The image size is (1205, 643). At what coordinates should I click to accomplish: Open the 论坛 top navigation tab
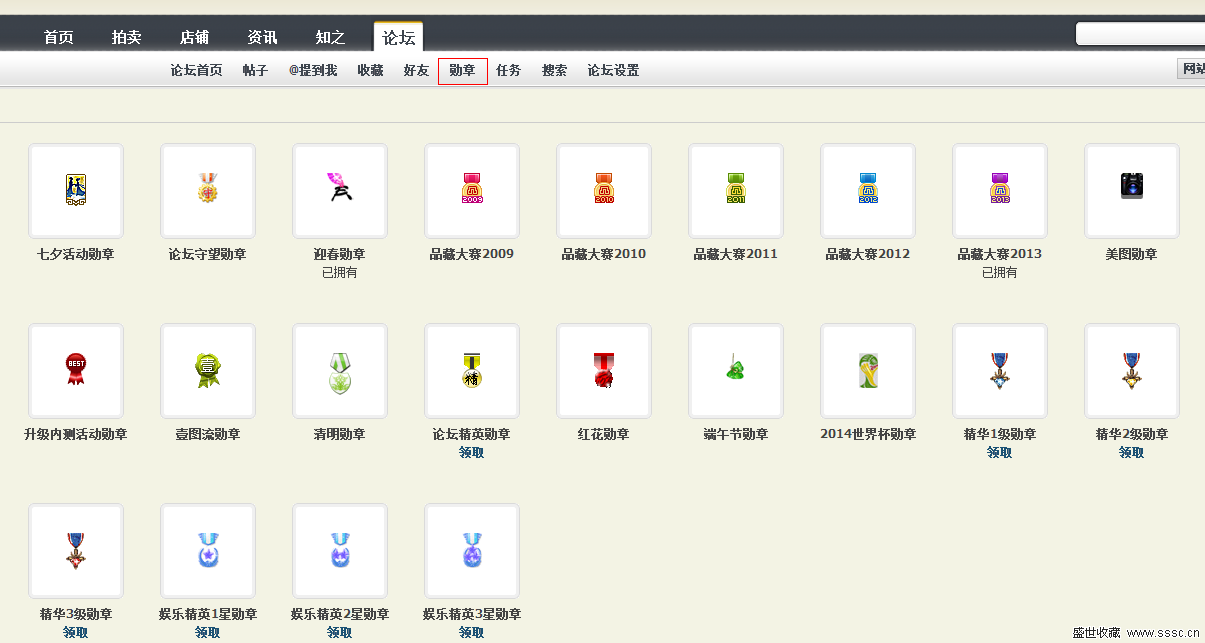398,38
